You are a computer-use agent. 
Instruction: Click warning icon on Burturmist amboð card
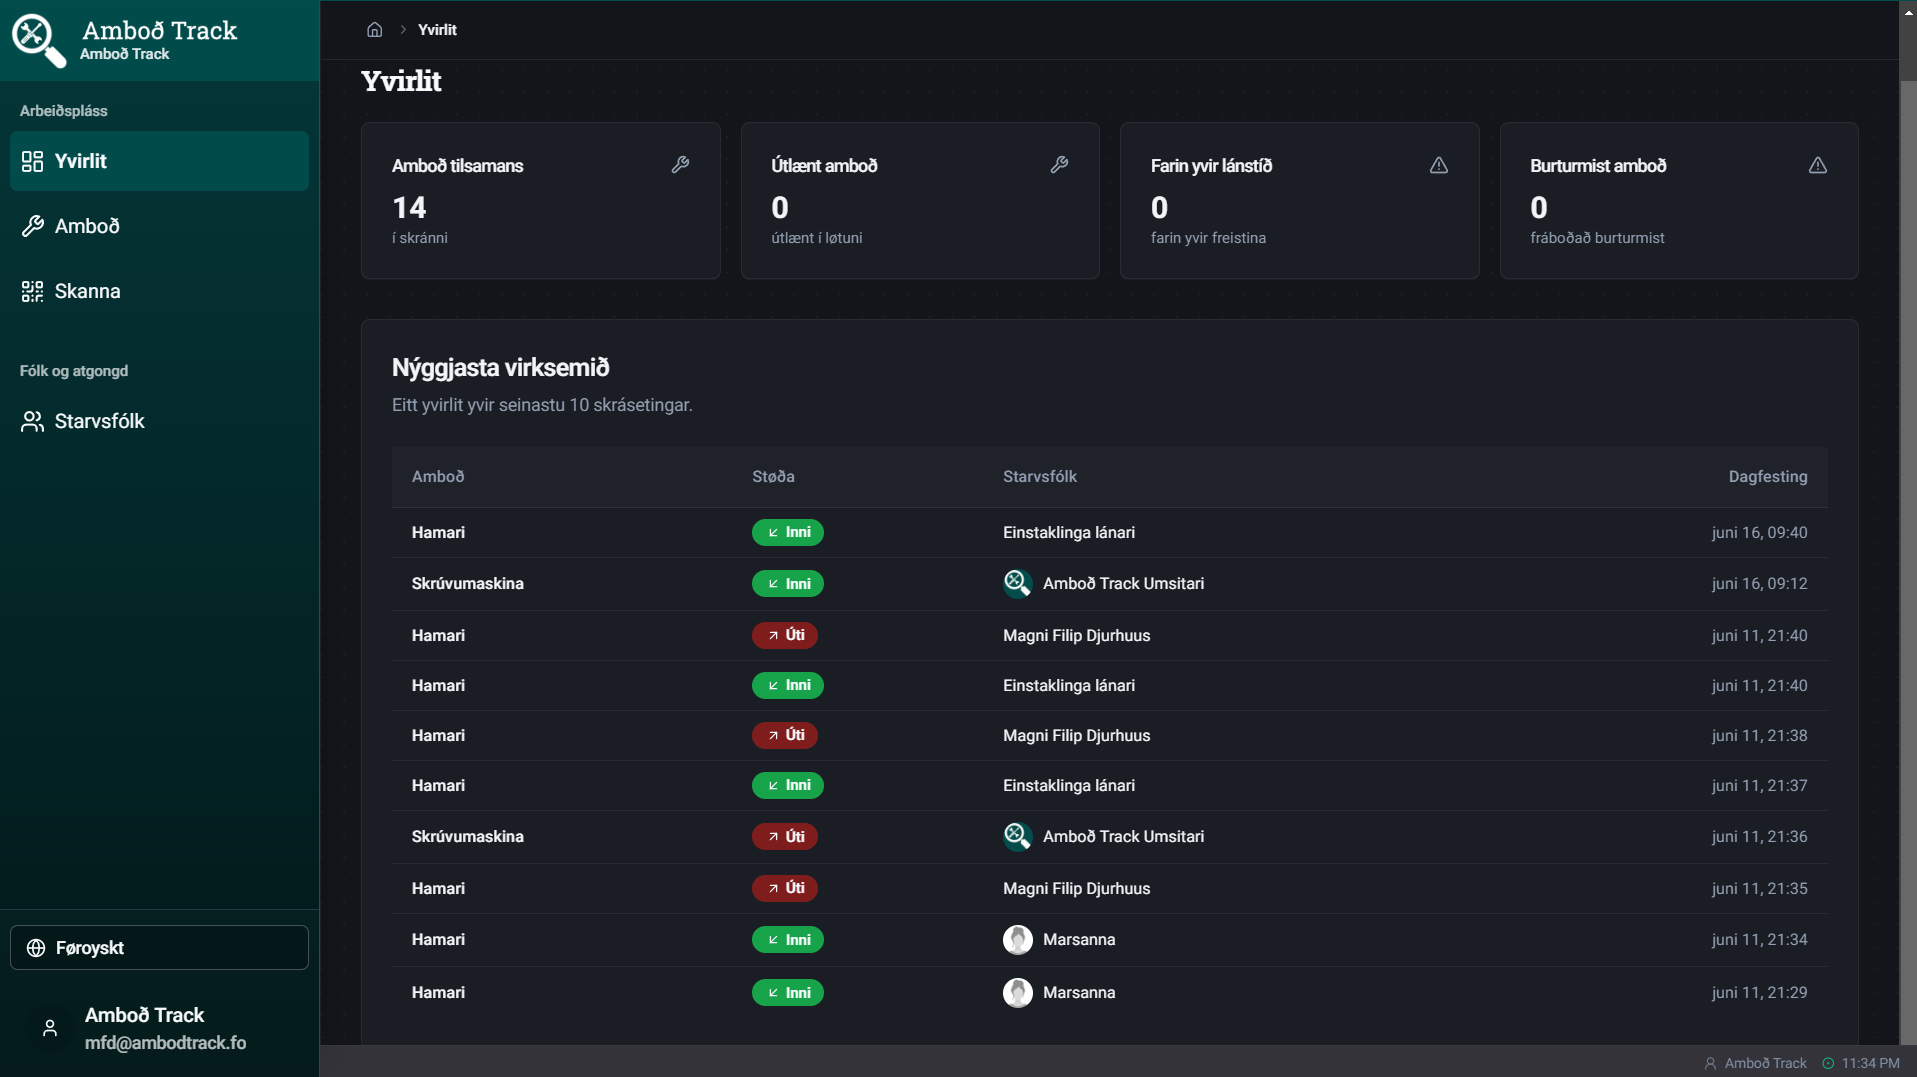pos(1817,165)
